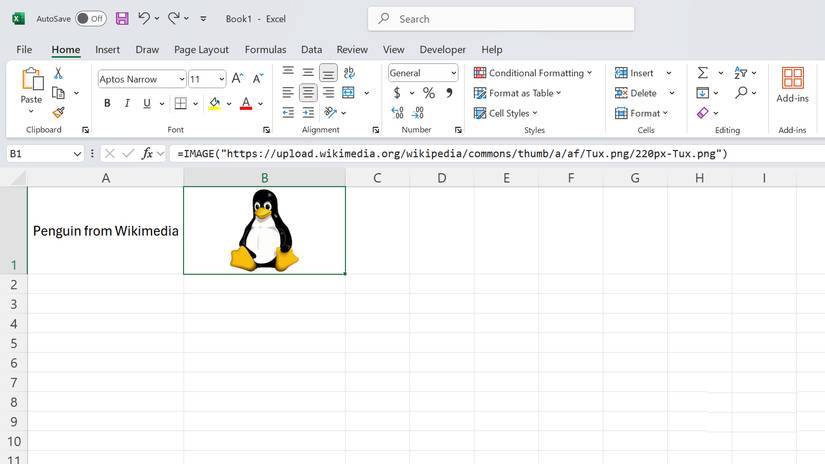Switch to the Developer tab
The image size is (825, 464).
pos(442,49)
